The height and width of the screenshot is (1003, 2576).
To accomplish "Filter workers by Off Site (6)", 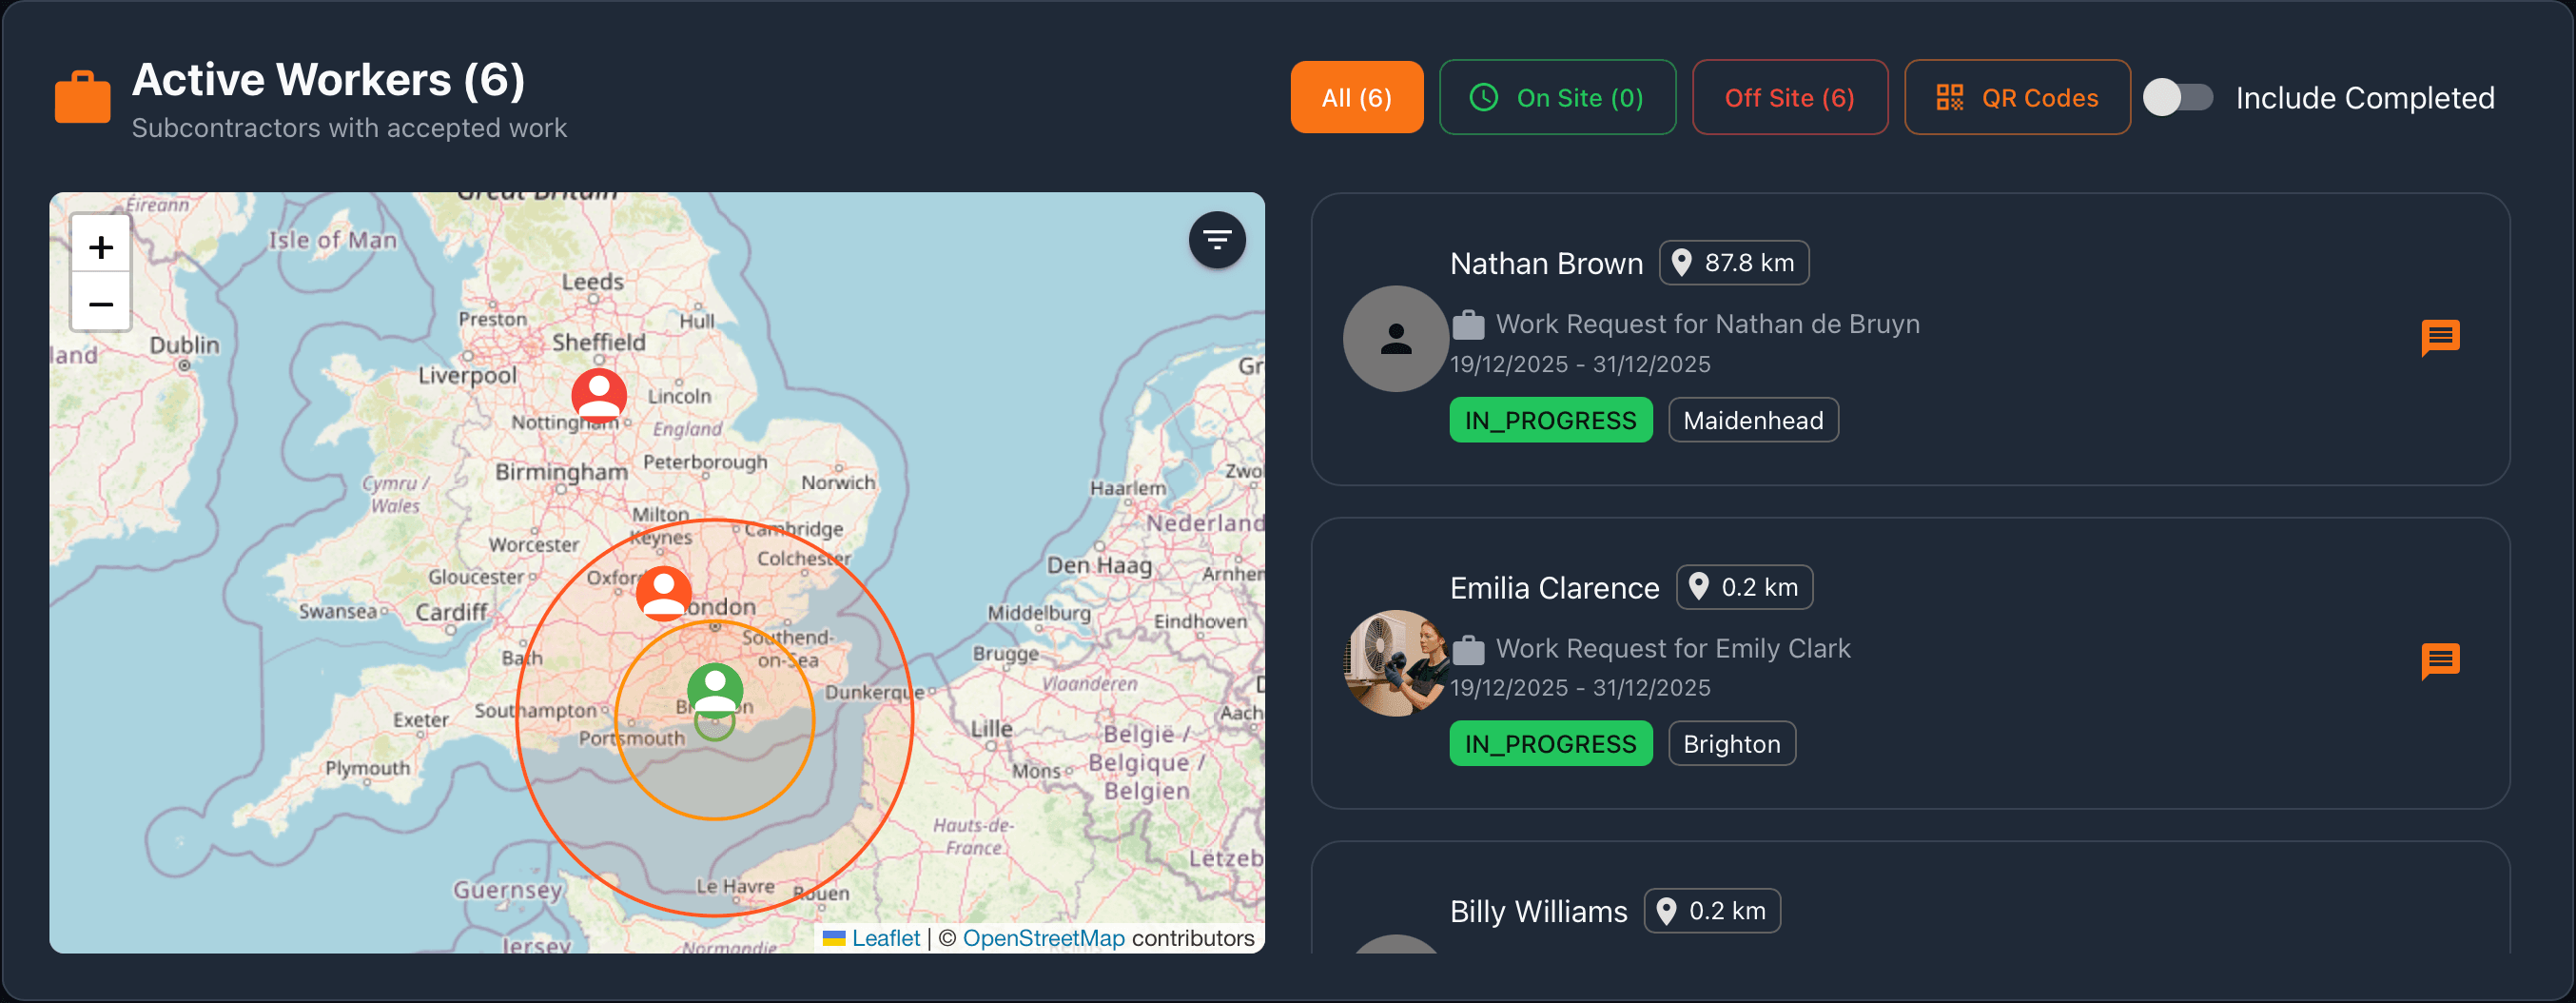I will tap(1789, 98).
